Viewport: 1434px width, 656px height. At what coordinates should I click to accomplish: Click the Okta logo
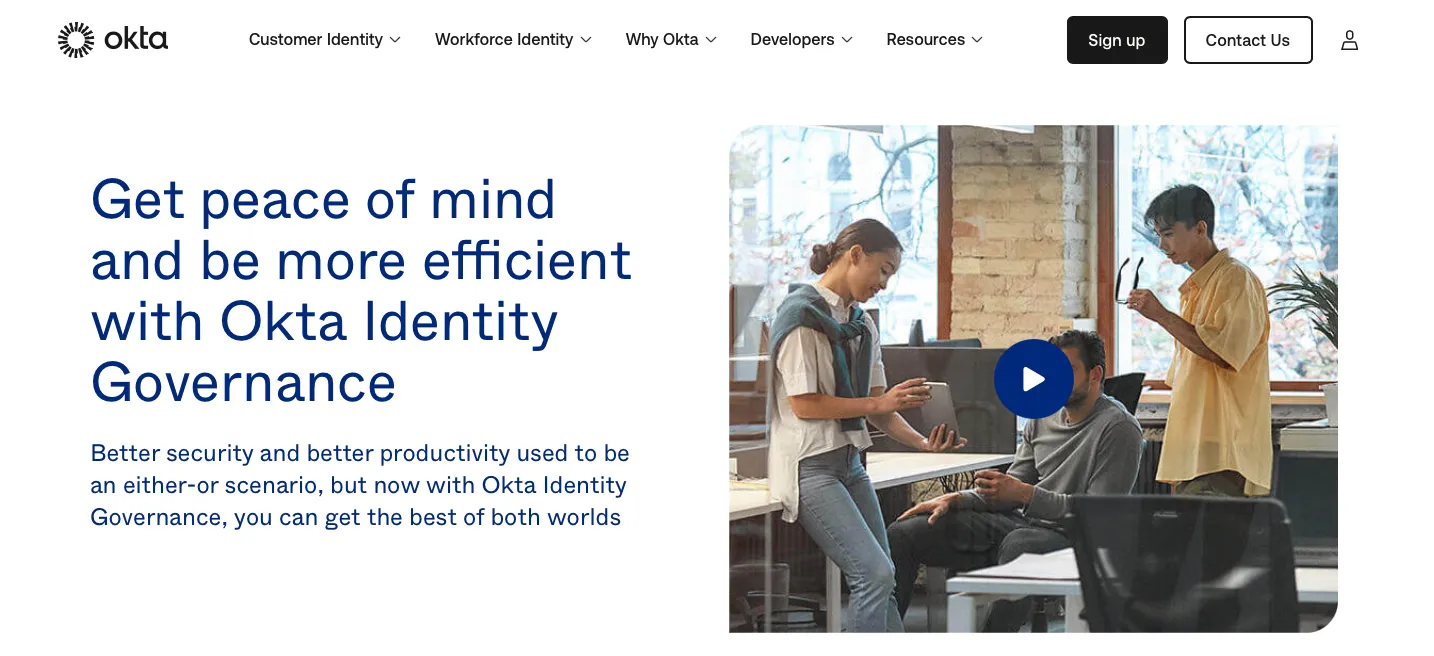click(113, 40)
